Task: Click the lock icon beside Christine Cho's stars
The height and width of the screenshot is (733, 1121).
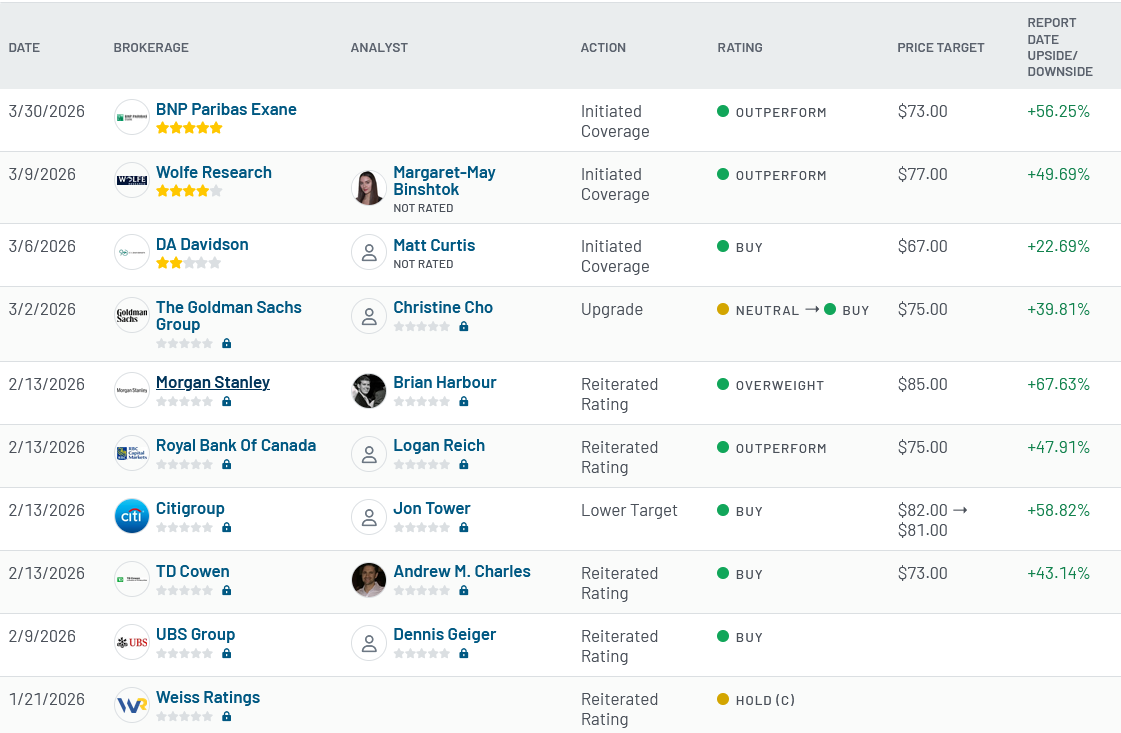Action: (x=464, y=326)
